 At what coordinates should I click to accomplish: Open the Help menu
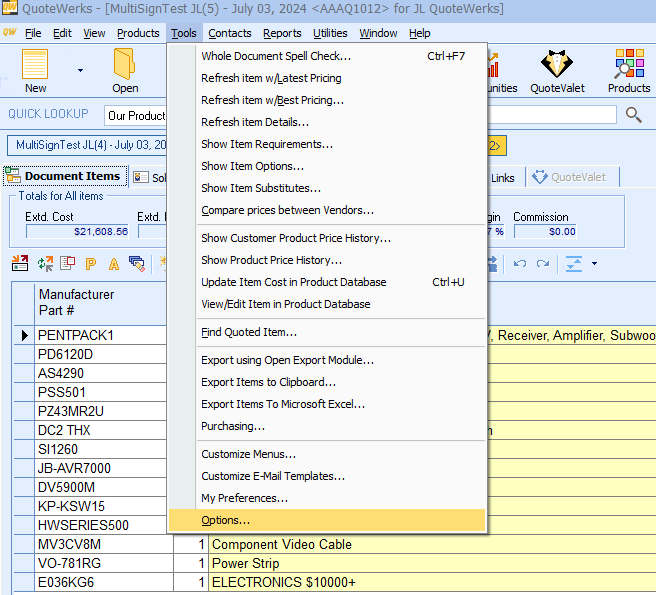(x=420, y=33)
